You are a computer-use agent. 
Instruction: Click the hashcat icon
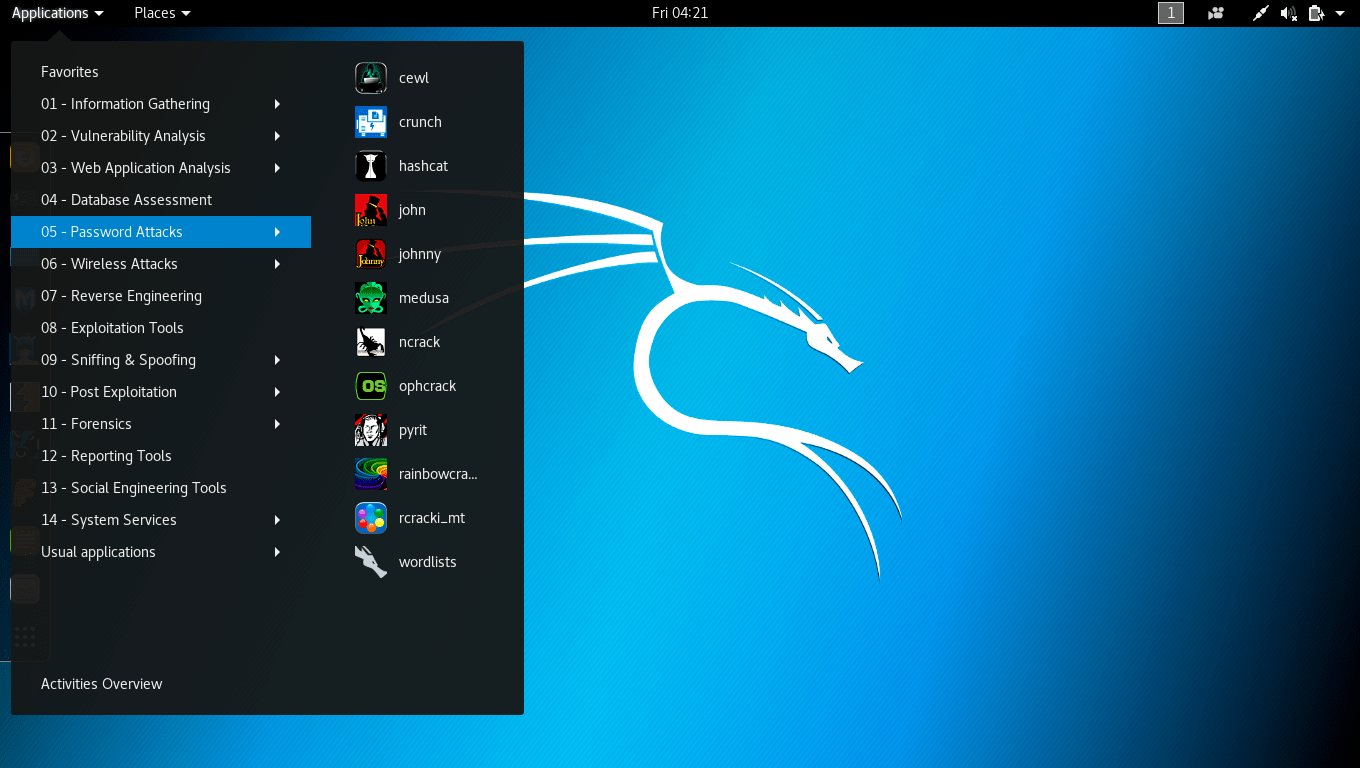click(371, 166)
